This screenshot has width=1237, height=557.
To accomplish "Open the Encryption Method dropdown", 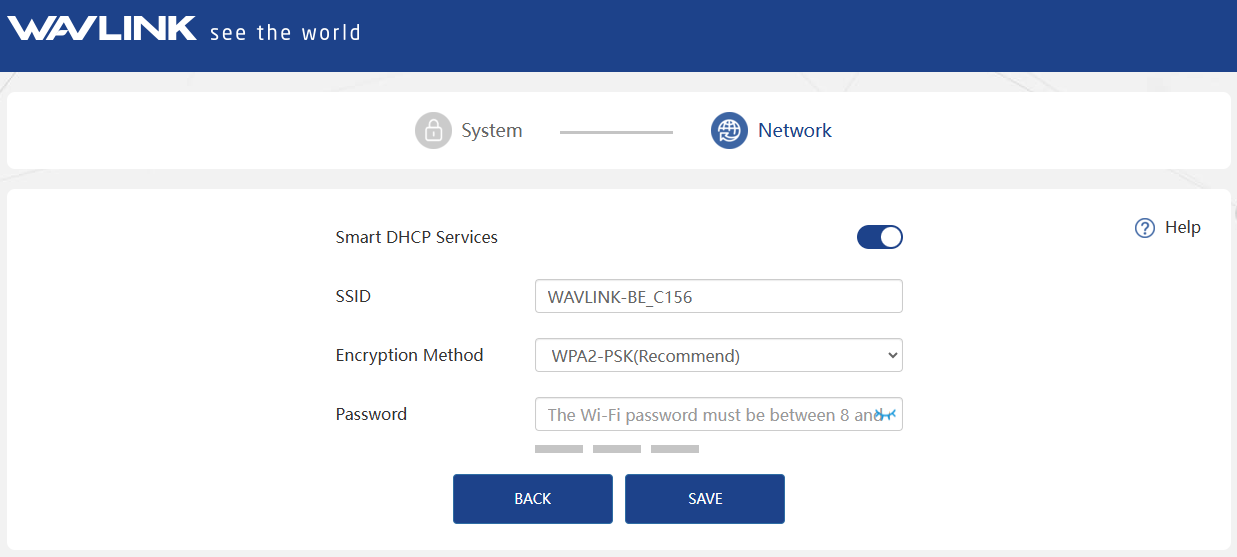I will [718, 355].
